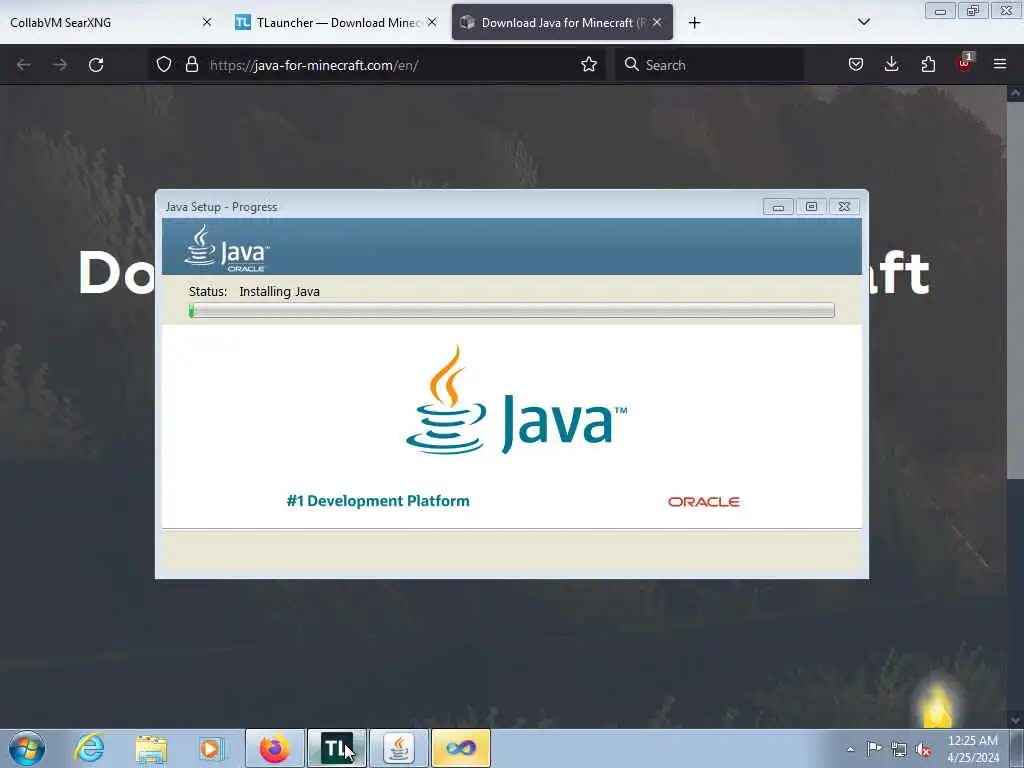Click the page vertical scrollbar thumb

click(1015, 291)
